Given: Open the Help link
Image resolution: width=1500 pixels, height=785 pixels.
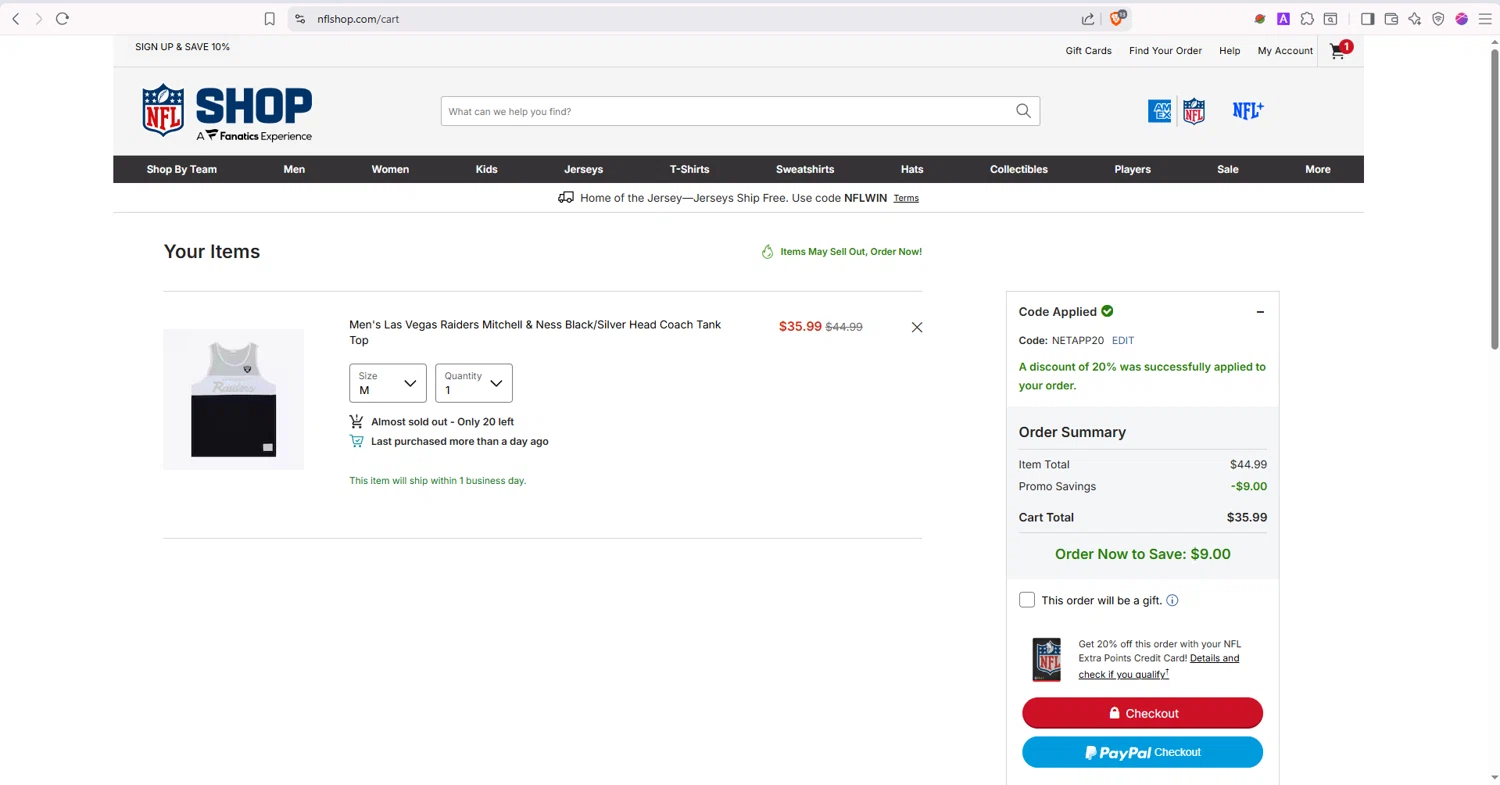Looking at the screenshot, I should (x=1230, y=50).
